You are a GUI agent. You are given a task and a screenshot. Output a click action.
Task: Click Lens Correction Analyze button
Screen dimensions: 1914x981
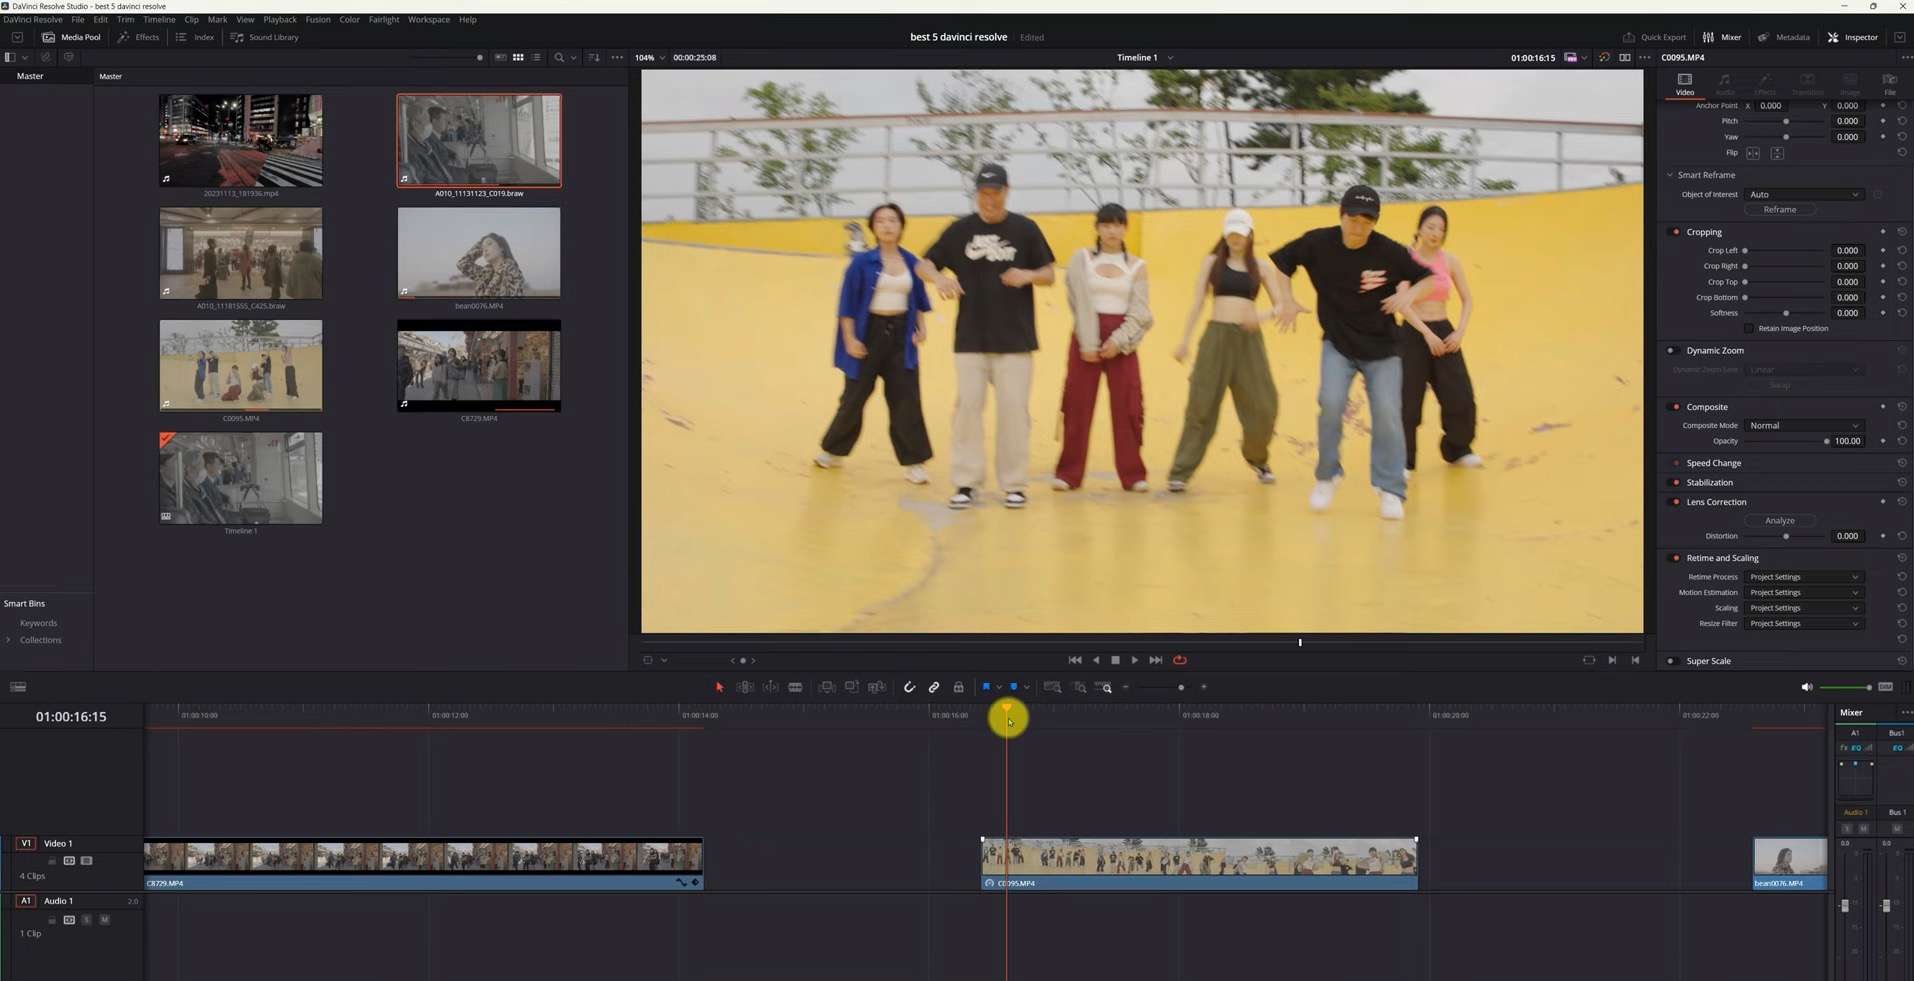(x=1780, y=521)
